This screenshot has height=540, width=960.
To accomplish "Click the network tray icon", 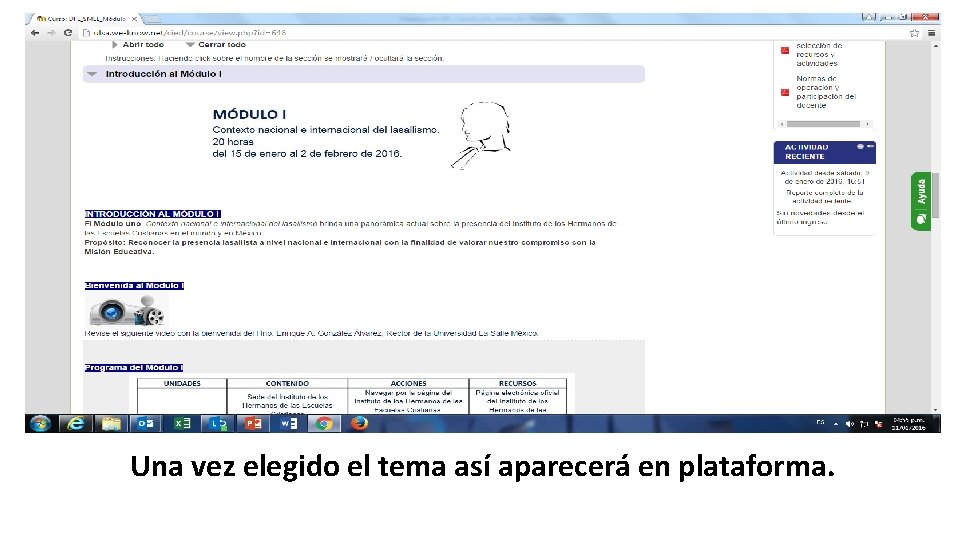I will pyautogui.click(x=864, y=424).
